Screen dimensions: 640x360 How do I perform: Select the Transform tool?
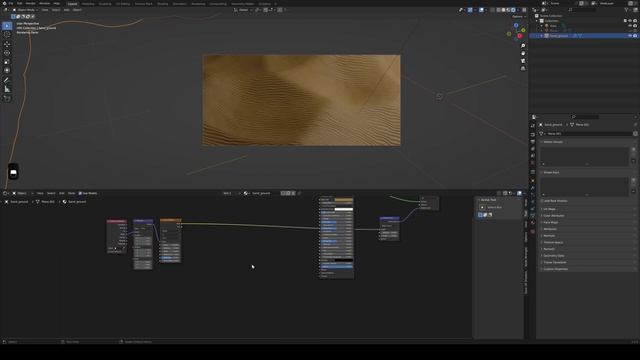pyautogui.click(x=7, y=71)
